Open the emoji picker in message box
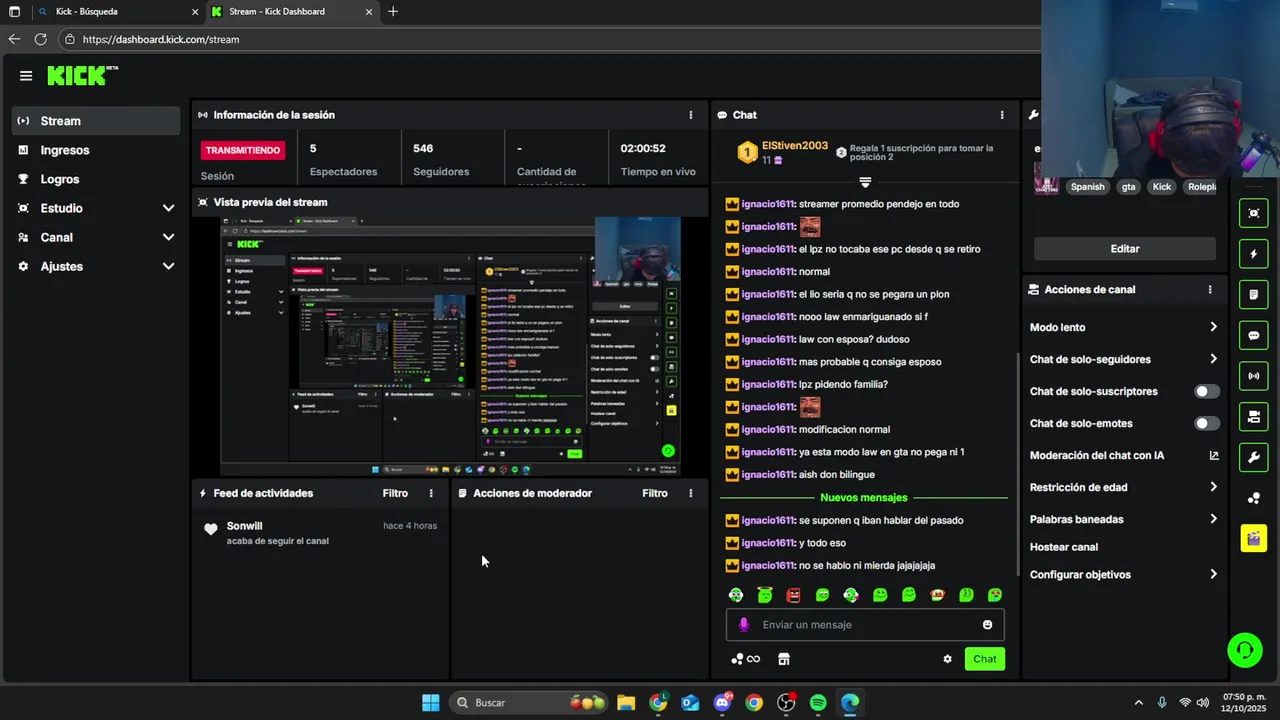This screenshot has width=1280, height=720. (987, 625)
